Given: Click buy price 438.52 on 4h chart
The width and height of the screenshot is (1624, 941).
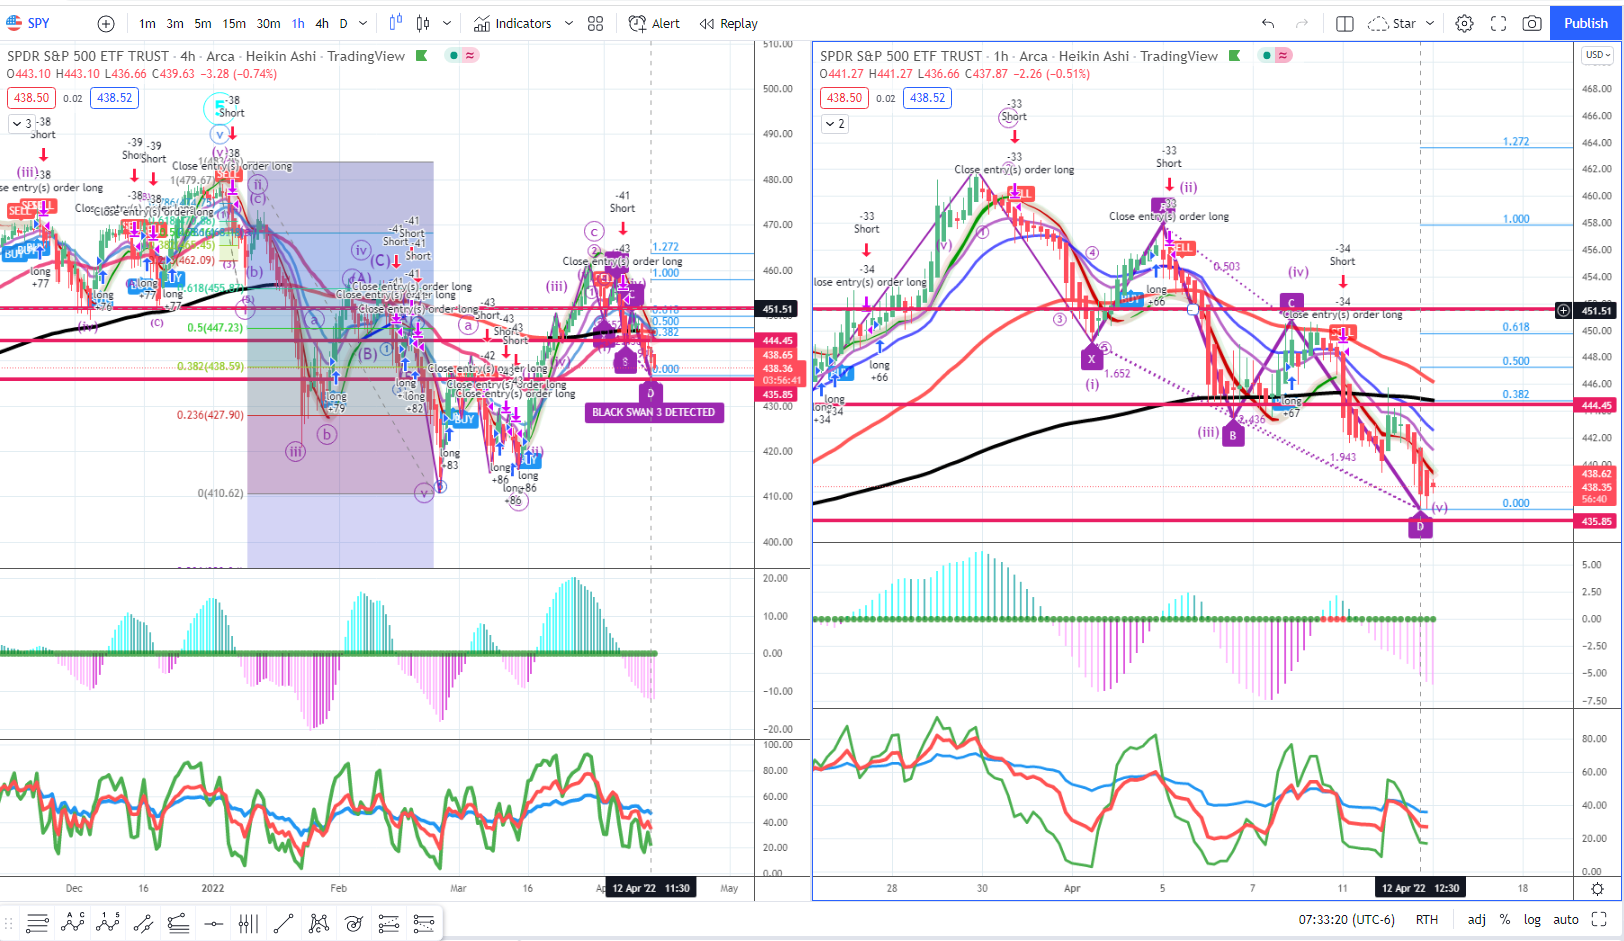Looking at the screenshot, I should [114, 98].
